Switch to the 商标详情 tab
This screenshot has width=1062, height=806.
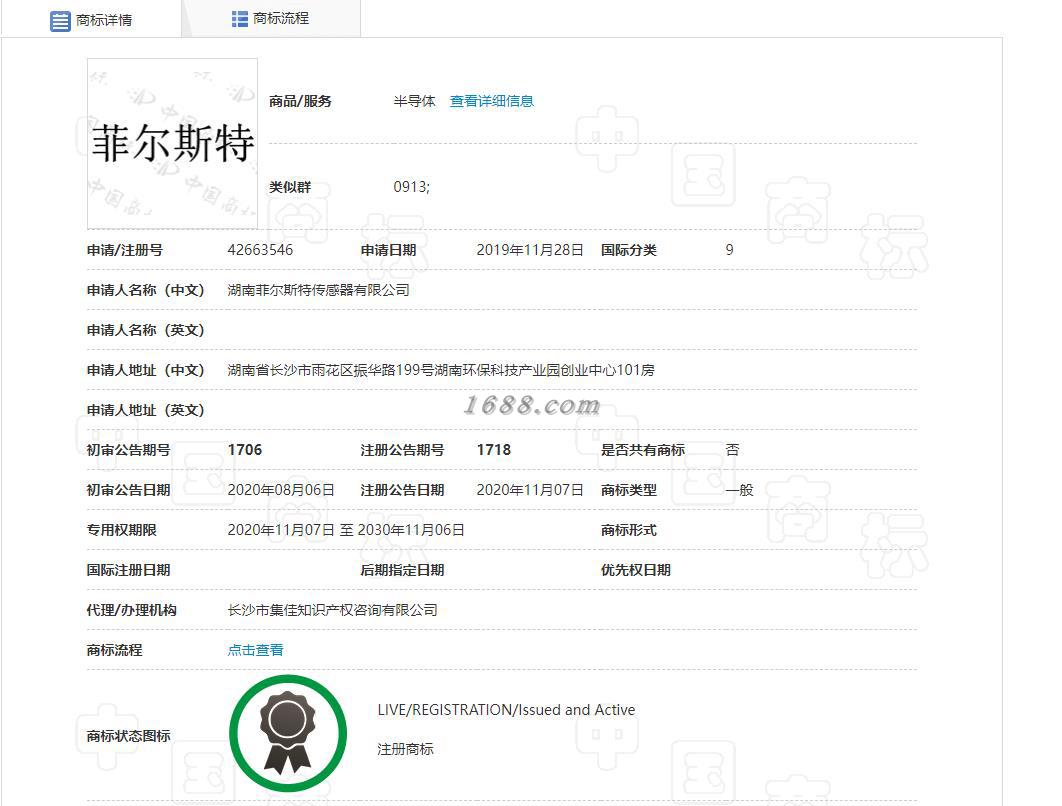[91, 20]
